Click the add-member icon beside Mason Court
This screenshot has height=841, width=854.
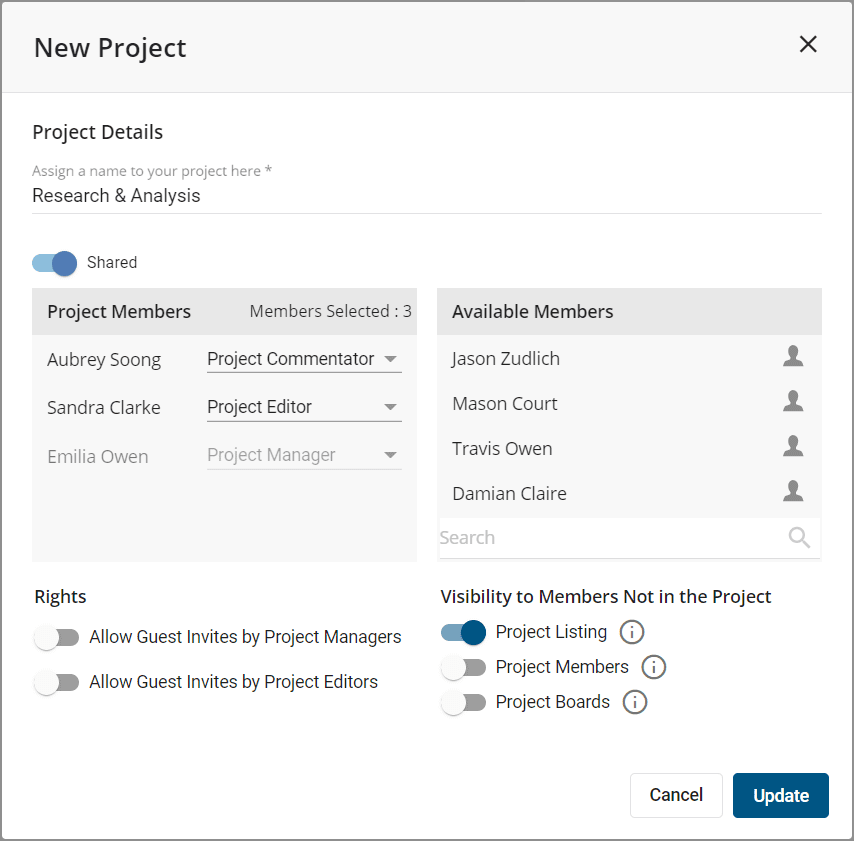pos(792,401)
